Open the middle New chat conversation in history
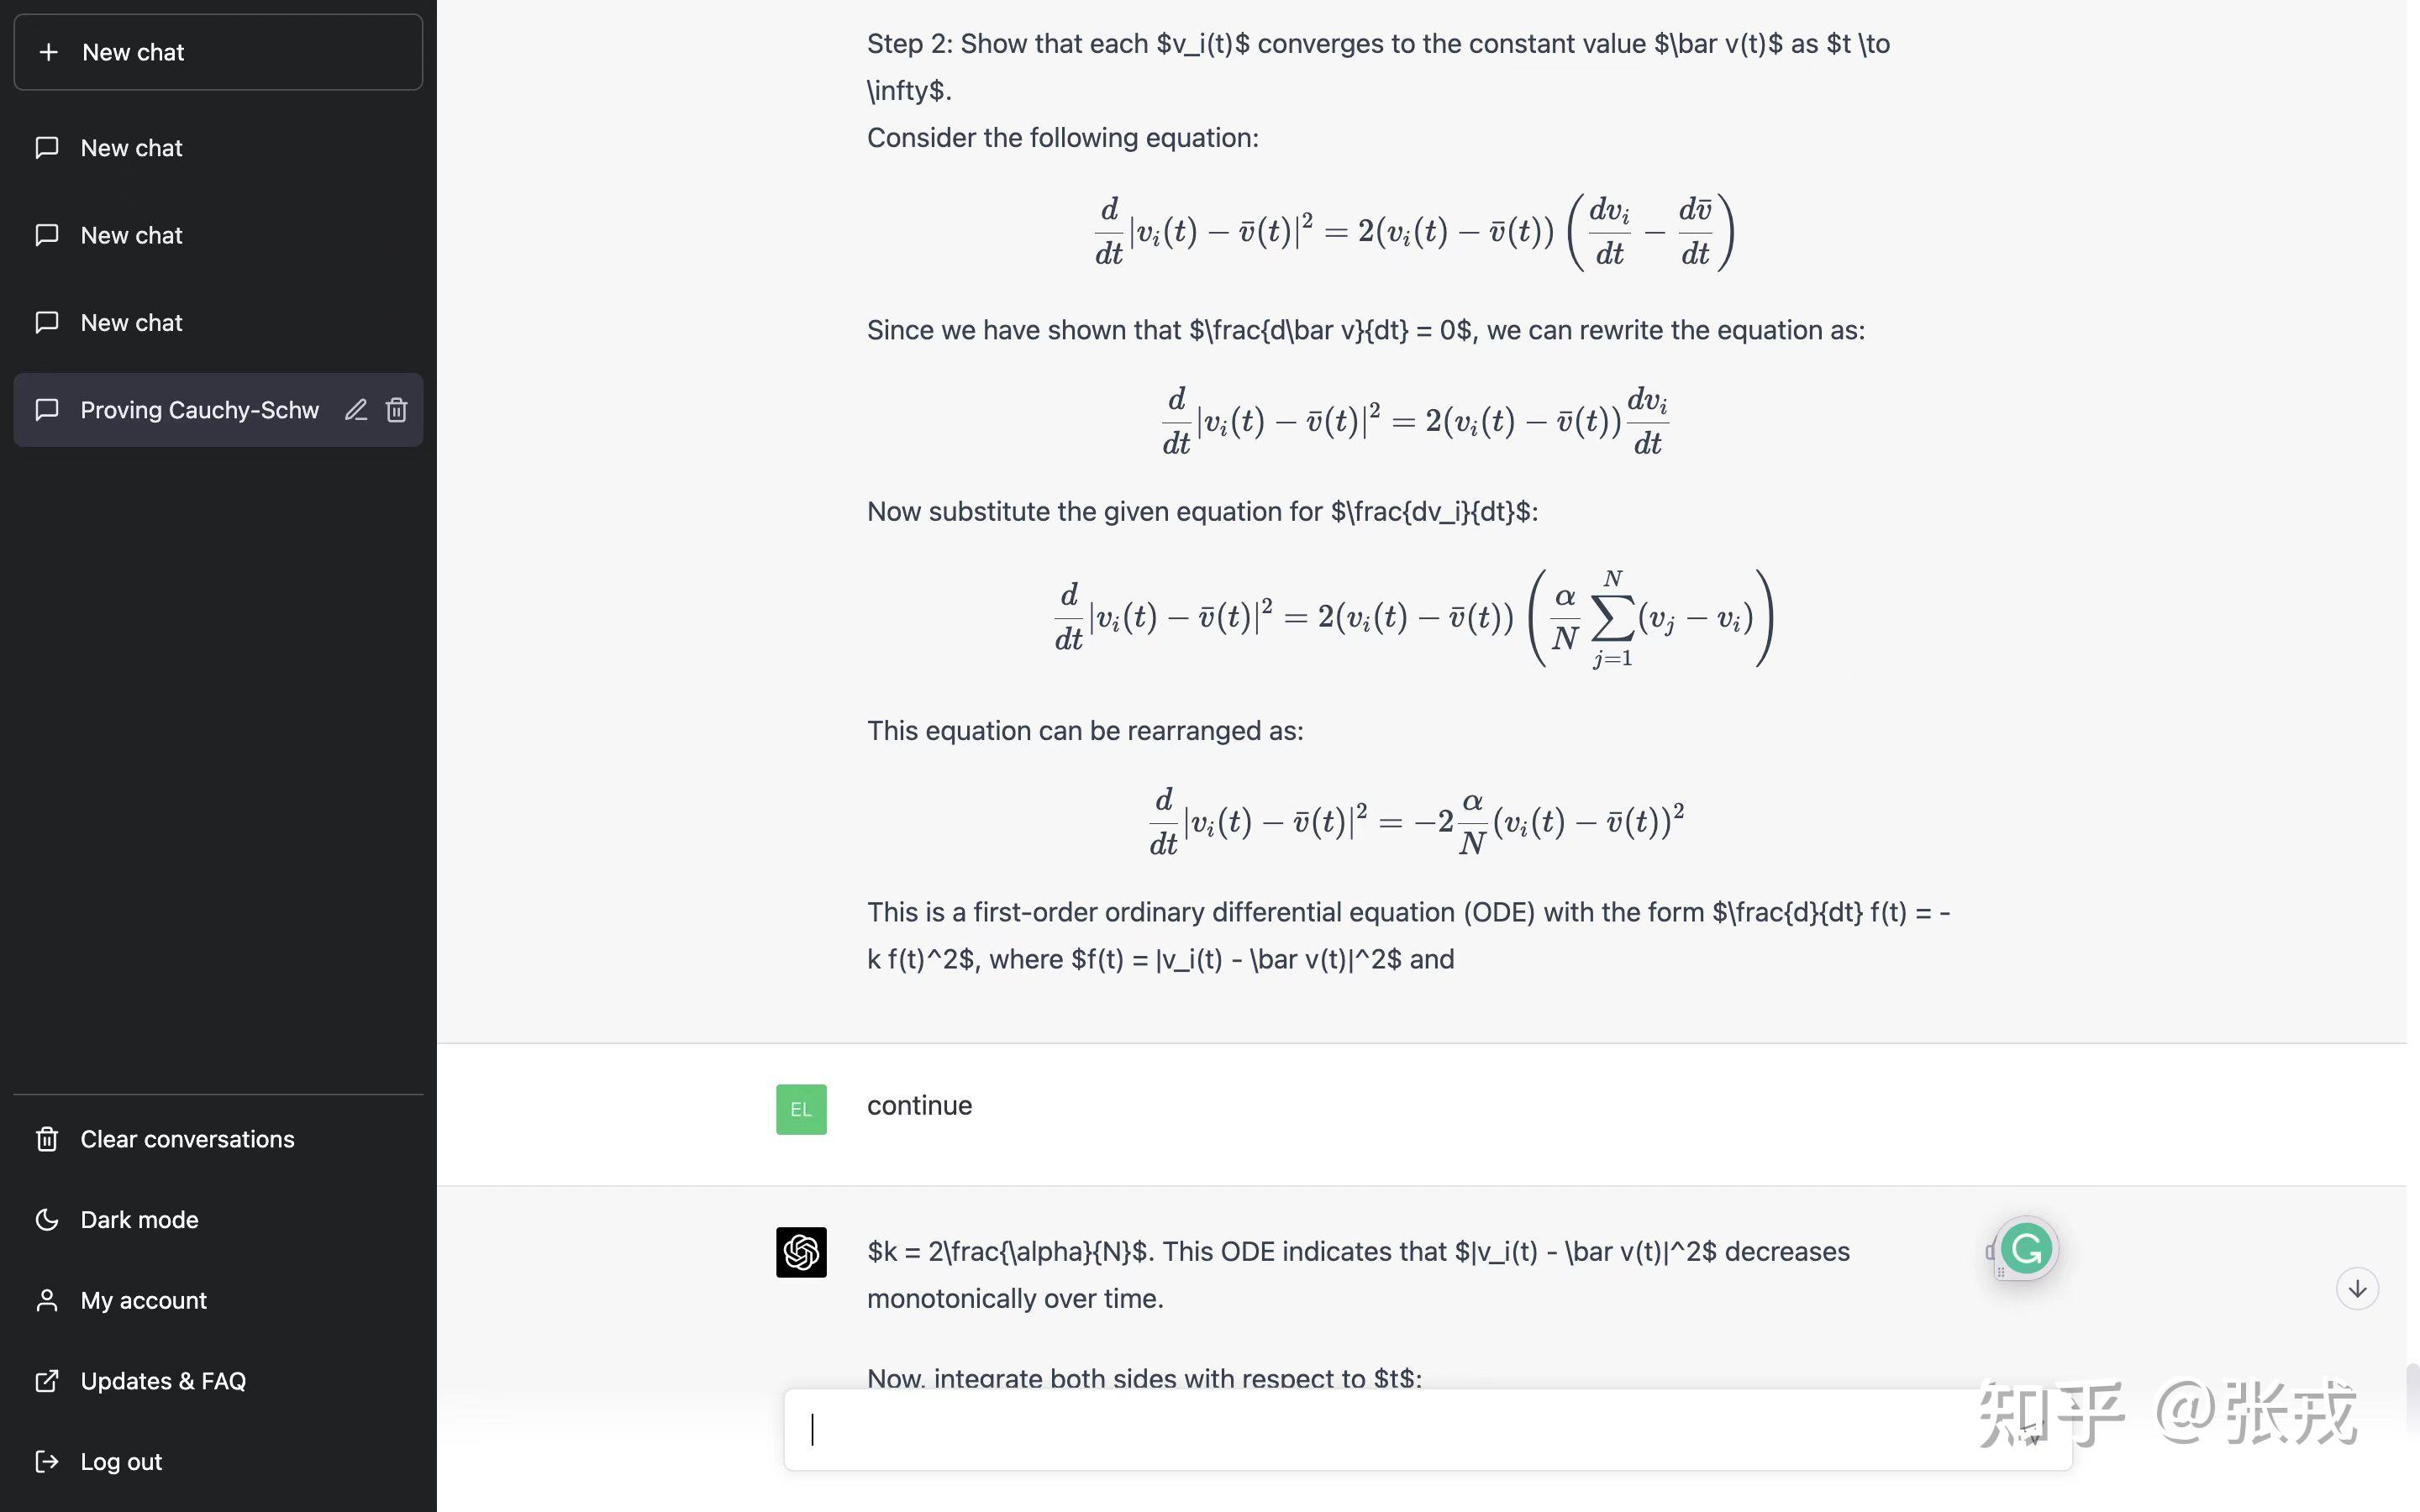This screenshot has width=2420, height=1512. click(131, 236)
